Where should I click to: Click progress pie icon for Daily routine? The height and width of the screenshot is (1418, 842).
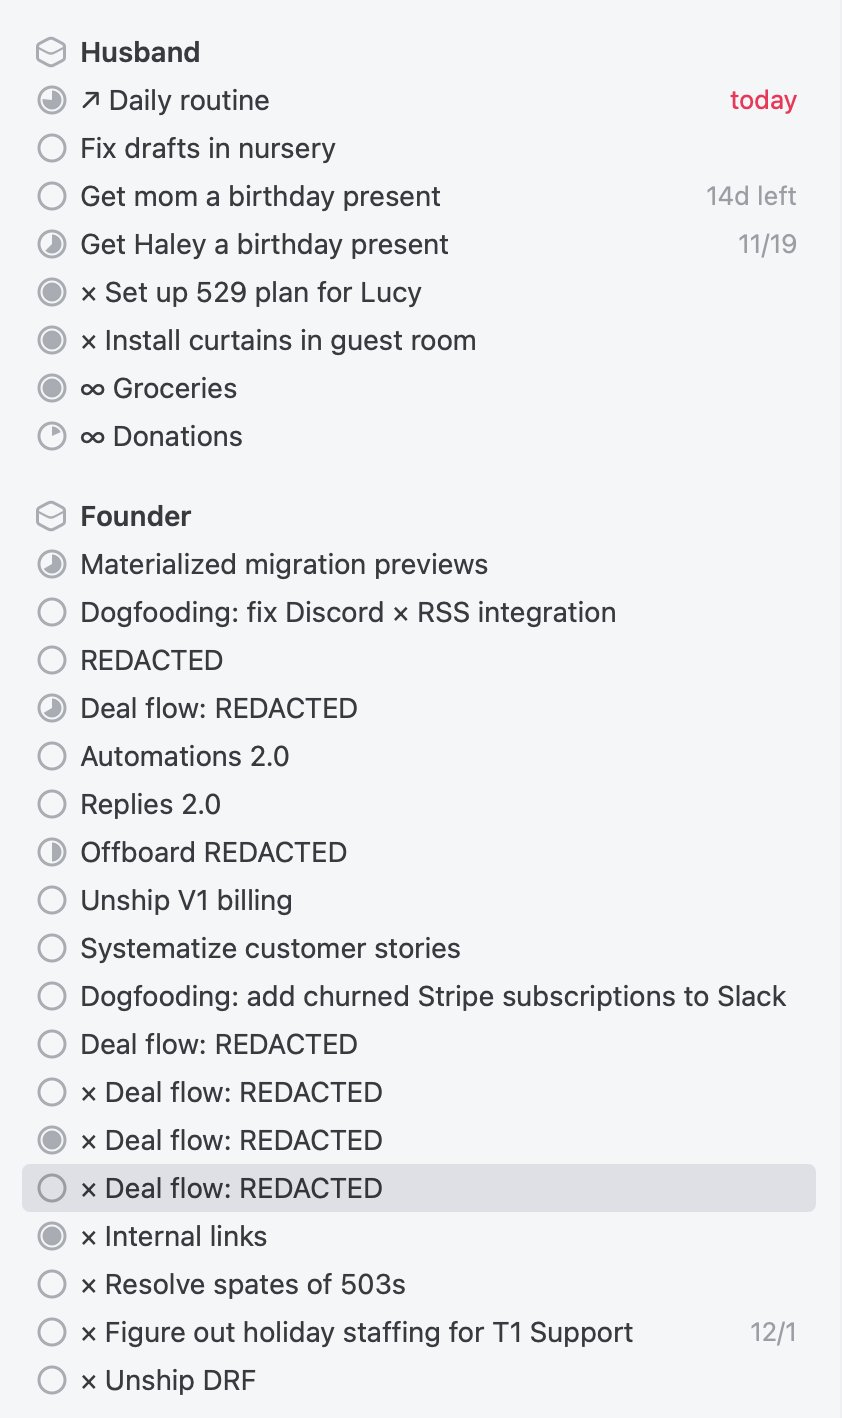tap(51, 100)
